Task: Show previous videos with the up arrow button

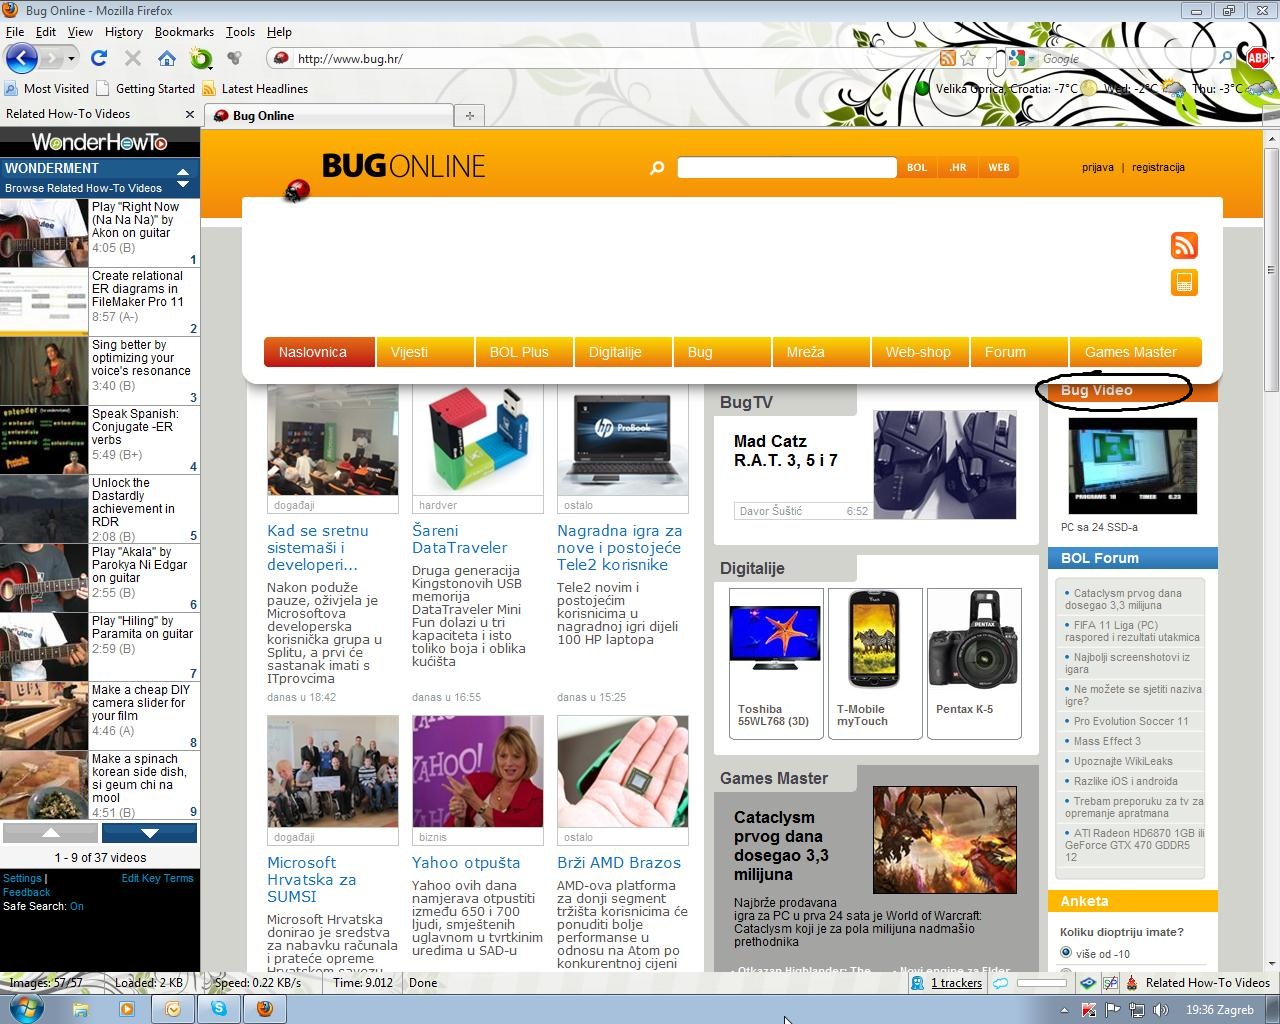Action: [50, 833]
